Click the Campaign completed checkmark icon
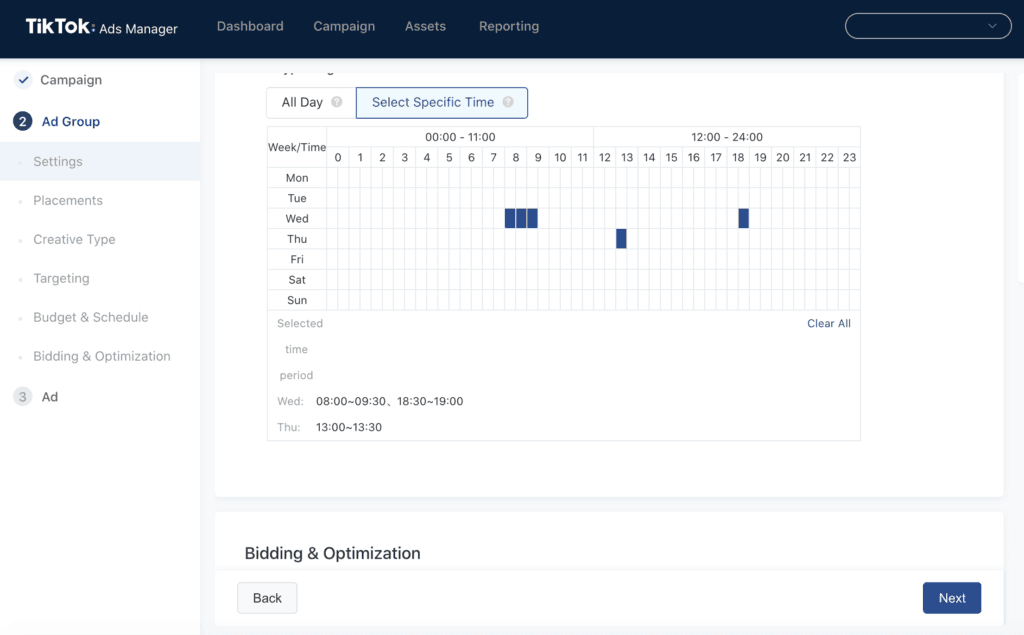This screenshot has width=1024, height=635. coord(23,80)
